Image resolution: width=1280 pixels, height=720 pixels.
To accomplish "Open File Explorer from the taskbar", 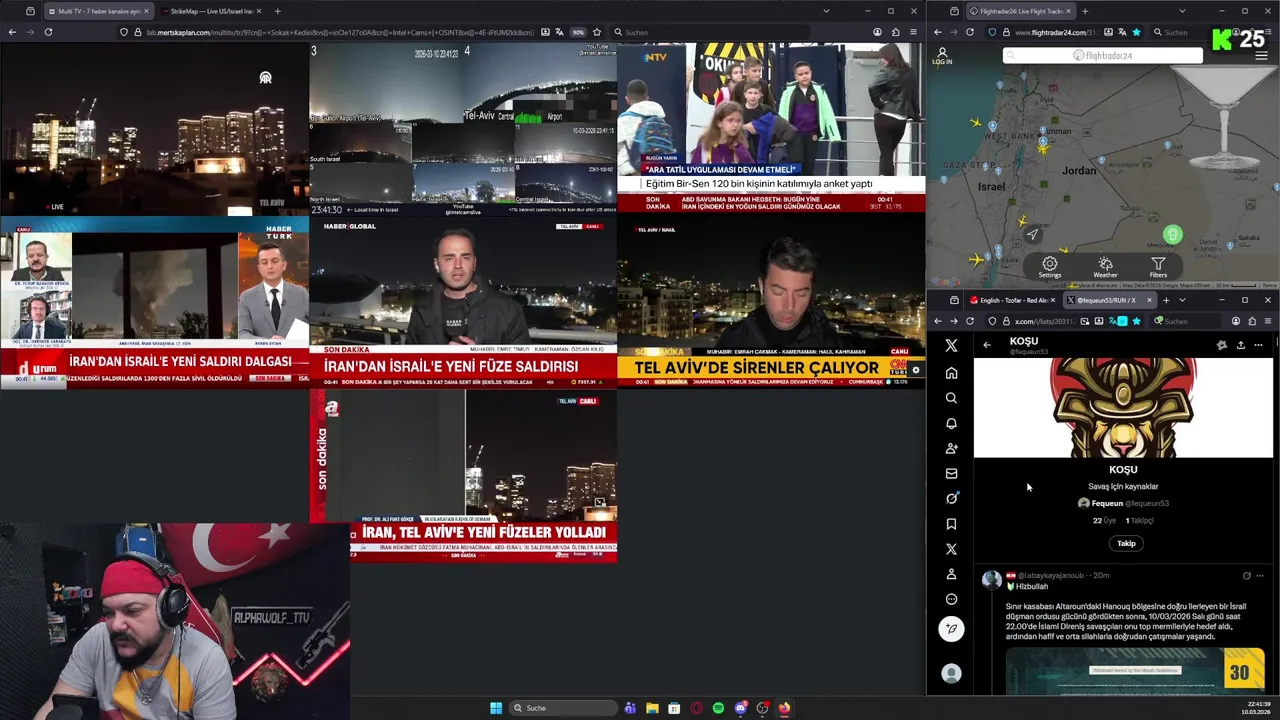I will (652, 708).
